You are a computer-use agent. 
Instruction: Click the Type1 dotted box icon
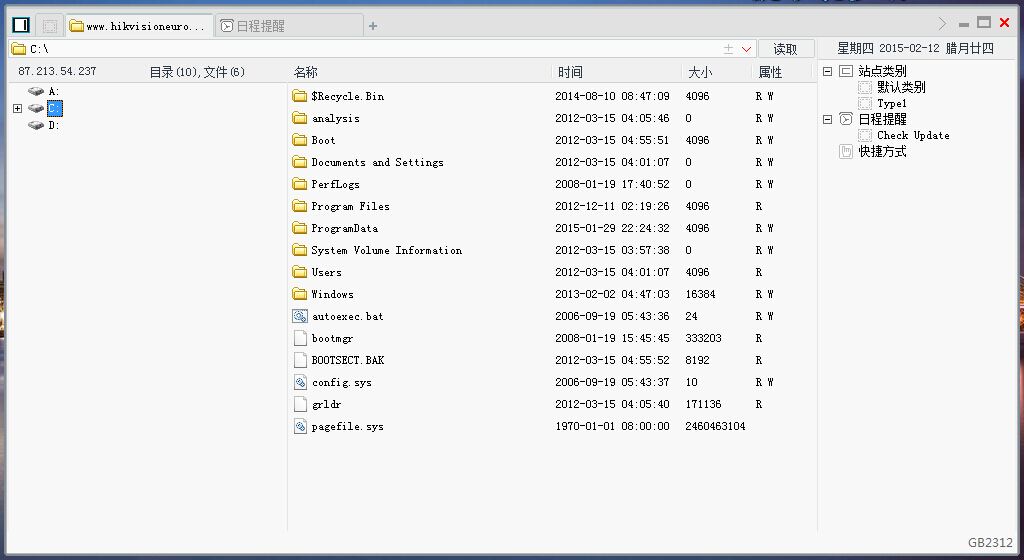(x=865, y=103)
